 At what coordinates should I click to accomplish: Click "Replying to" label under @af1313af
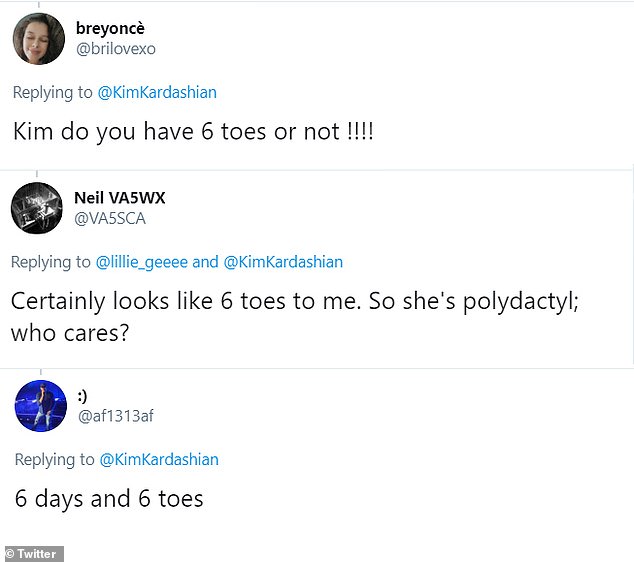click(54, 460)
